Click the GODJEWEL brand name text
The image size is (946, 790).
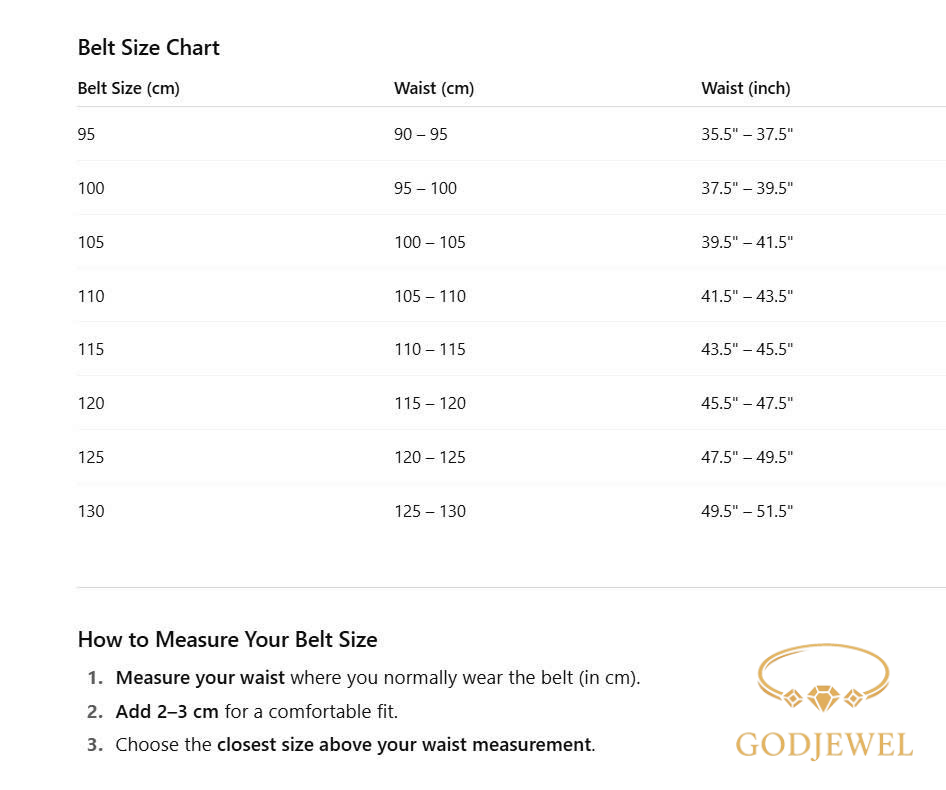(824, 745)
